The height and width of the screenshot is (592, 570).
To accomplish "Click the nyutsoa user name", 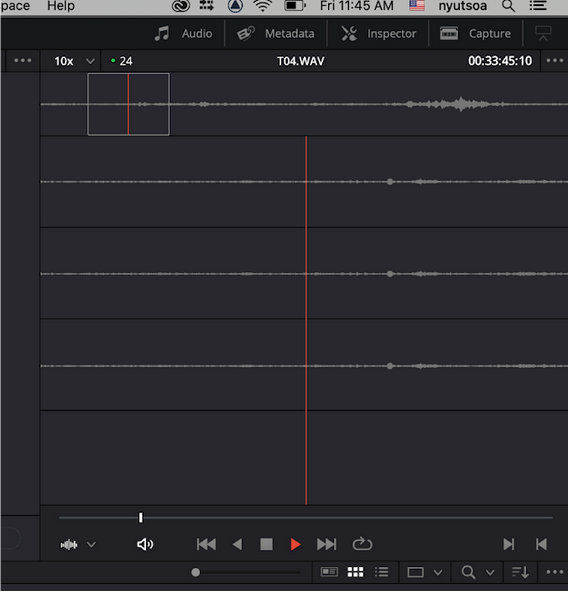I will [462, 6].
